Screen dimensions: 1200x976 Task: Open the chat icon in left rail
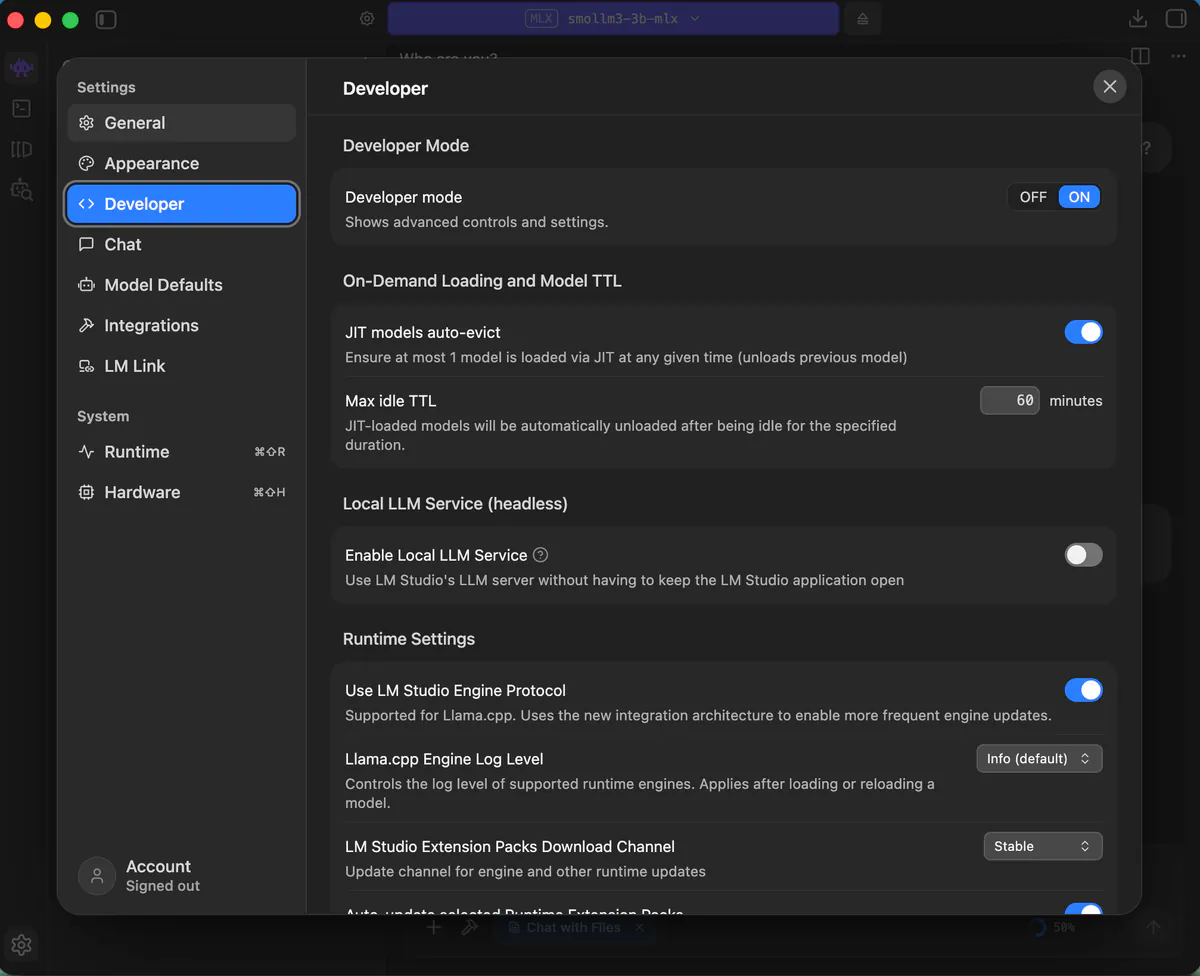[x=21, y=68]
